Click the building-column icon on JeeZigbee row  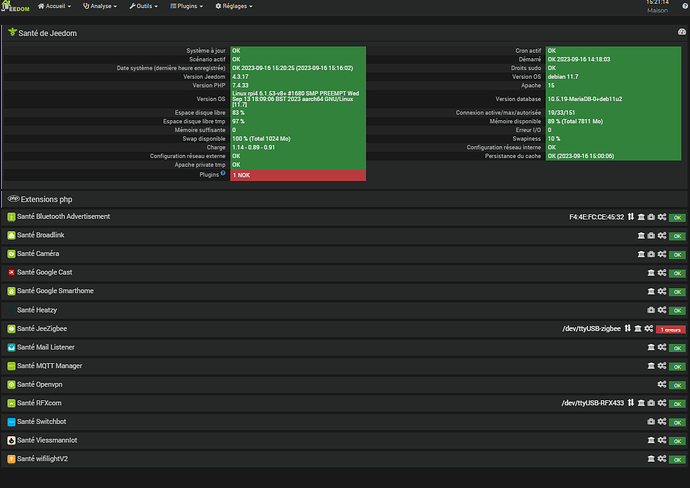pyautogui.click(x=638, y=329)
